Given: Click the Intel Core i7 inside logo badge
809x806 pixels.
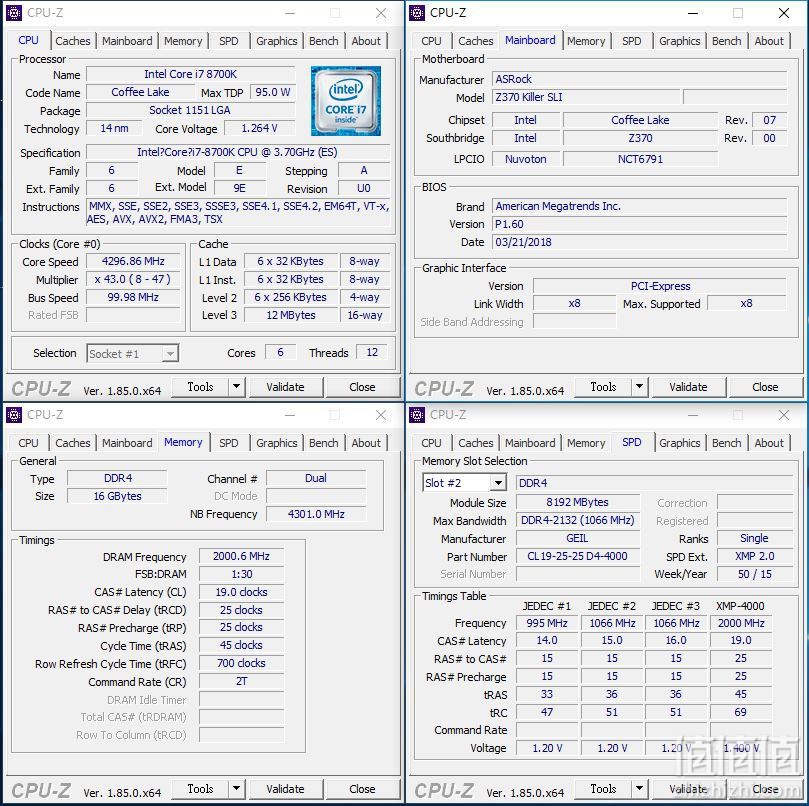Looking at the screenshot, I should click(x=346, y=101).
